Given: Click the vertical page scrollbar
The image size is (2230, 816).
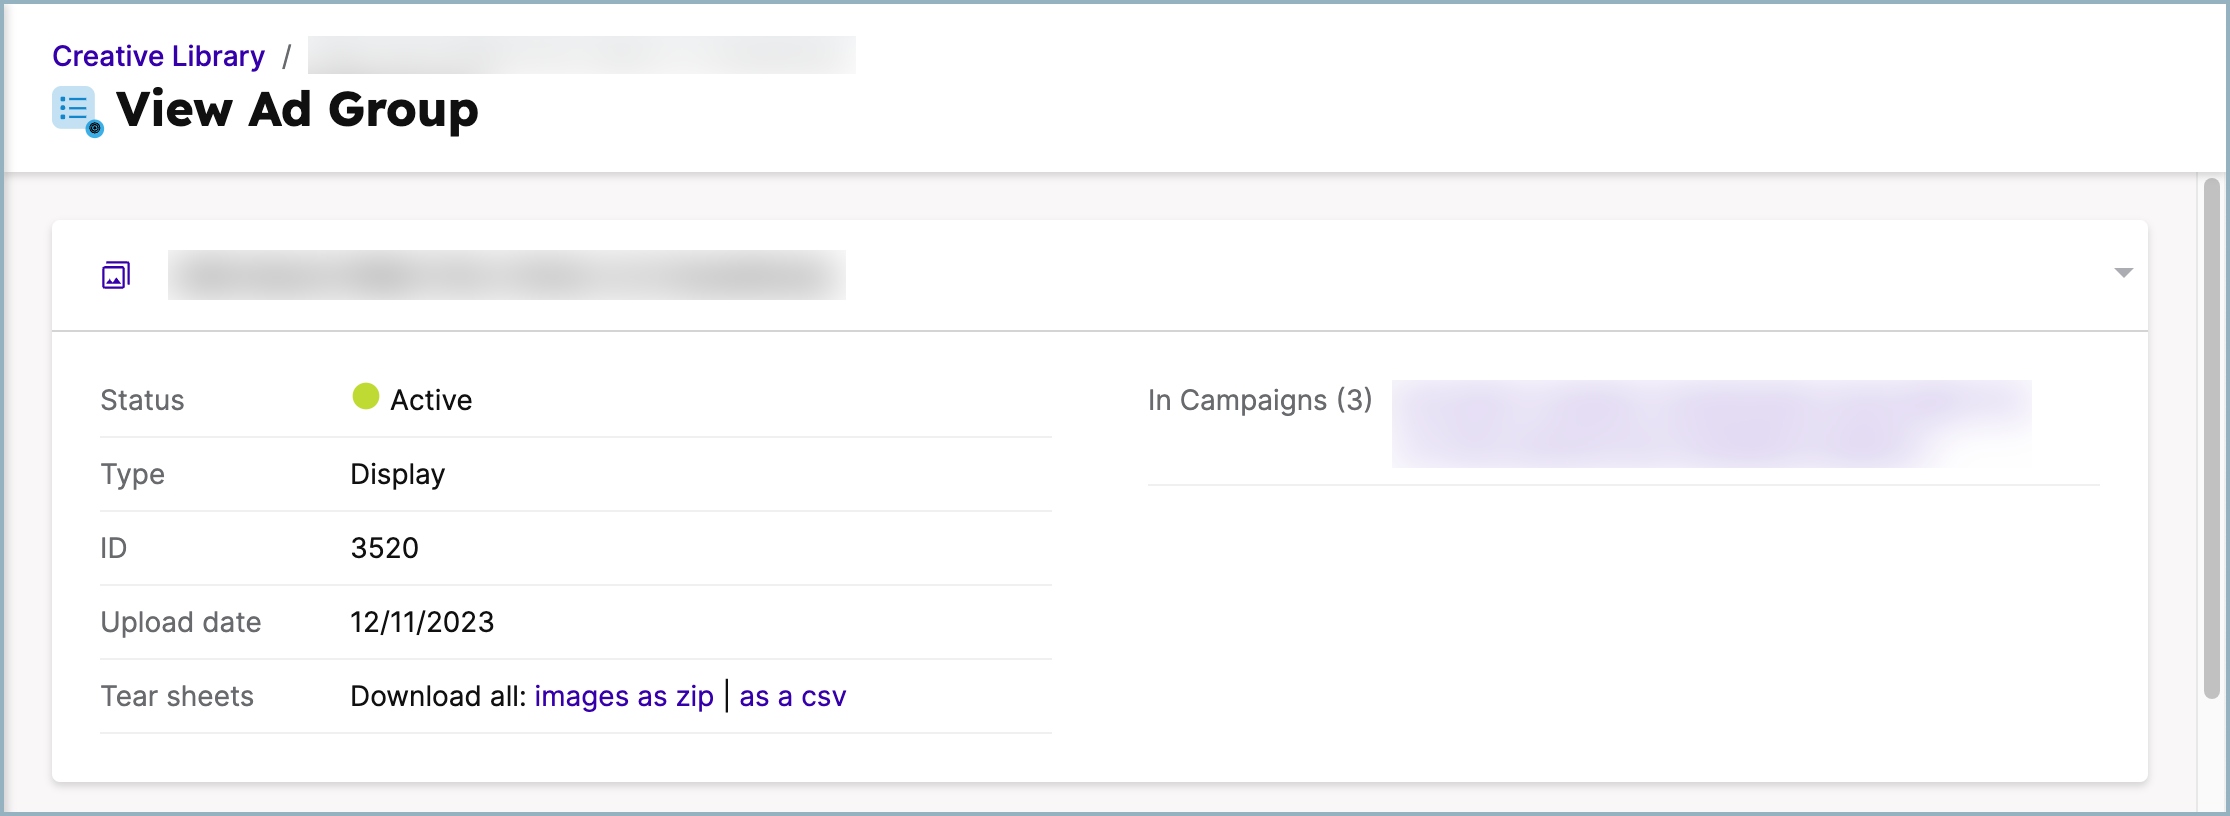Looking at the screenshot, I should pos(2211,438).
